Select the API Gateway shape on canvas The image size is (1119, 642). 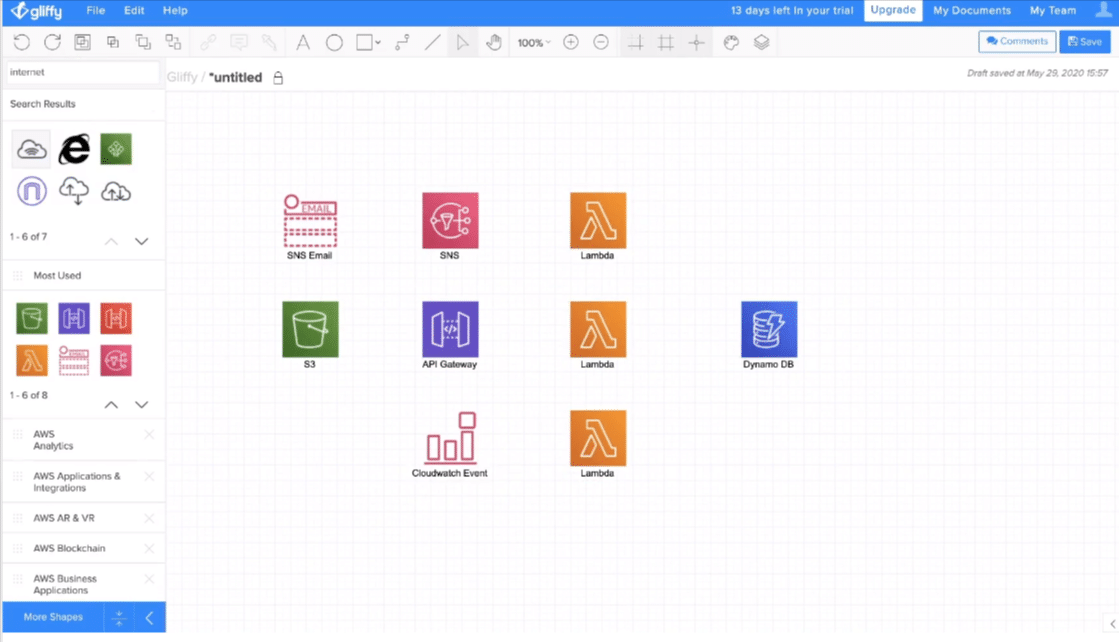[x=450, y=329]
